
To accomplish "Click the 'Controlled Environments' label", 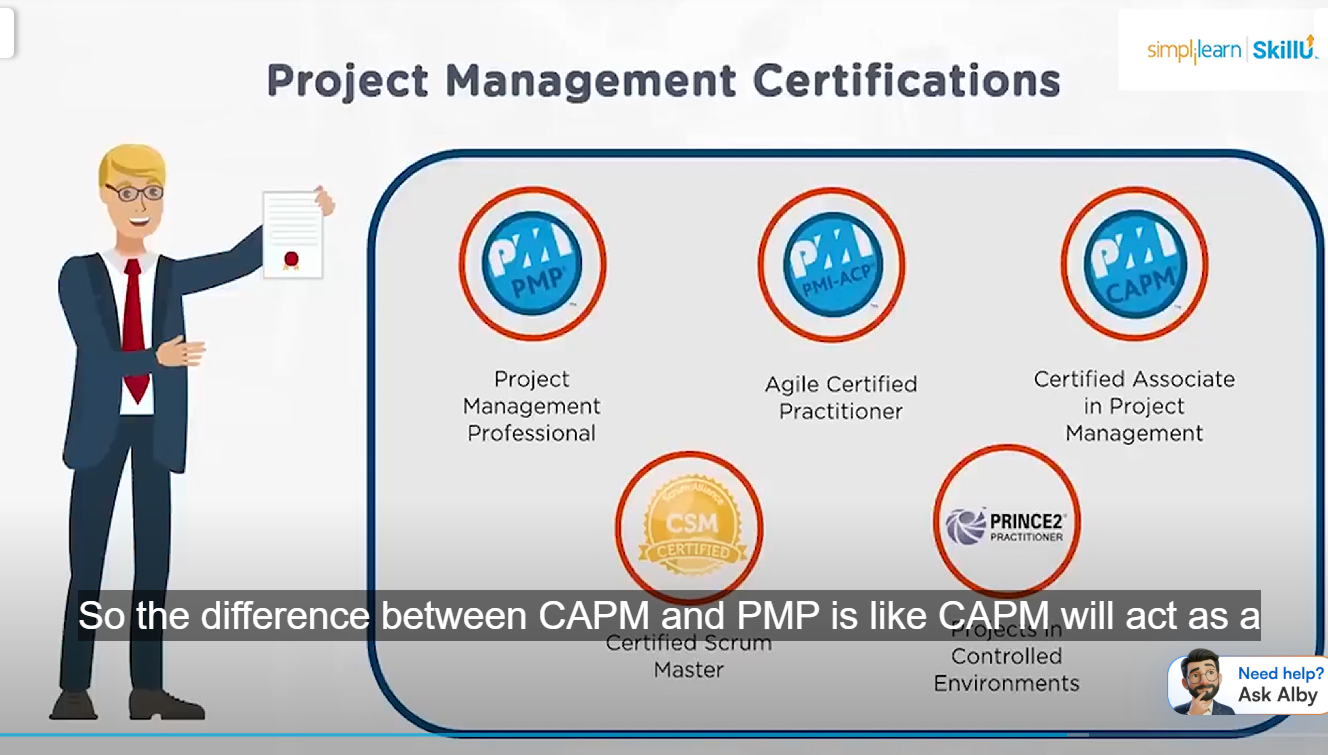I will [x=1007, y=670].
